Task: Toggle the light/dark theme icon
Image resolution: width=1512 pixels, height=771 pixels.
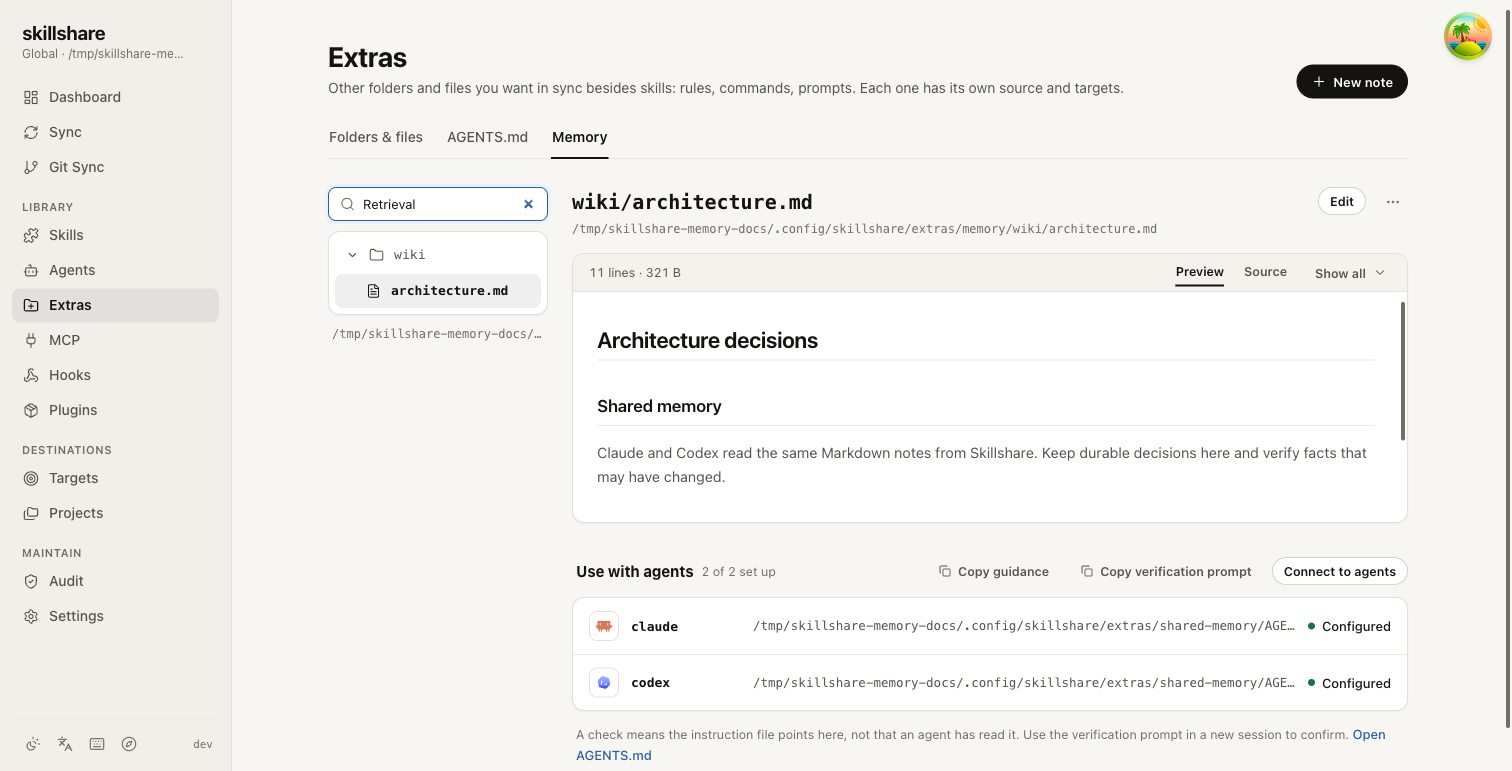Action: pos(33,744)
